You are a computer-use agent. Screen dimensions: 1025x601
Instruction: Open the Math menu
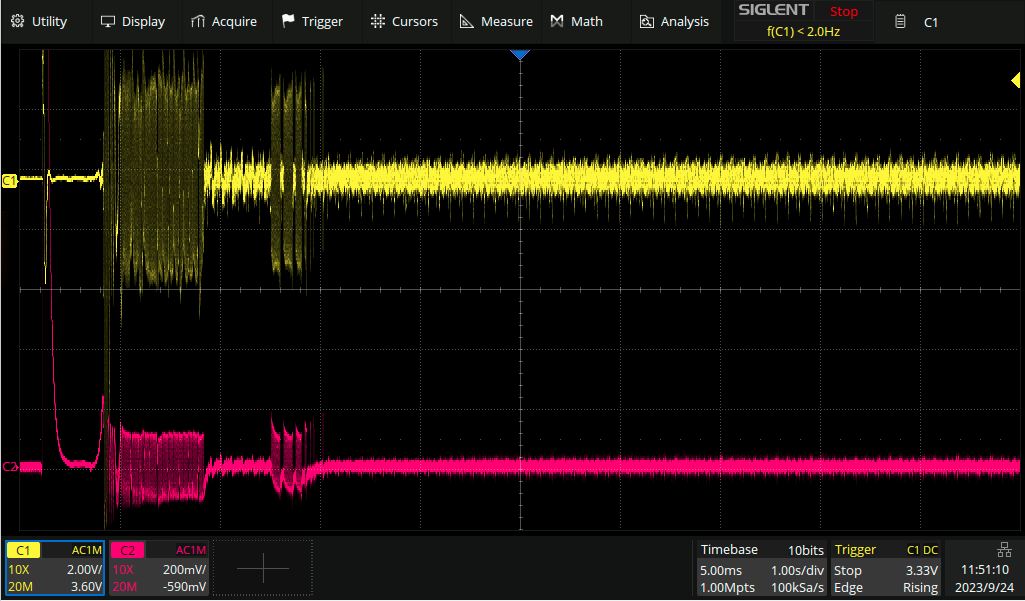[x=577, y=22]
